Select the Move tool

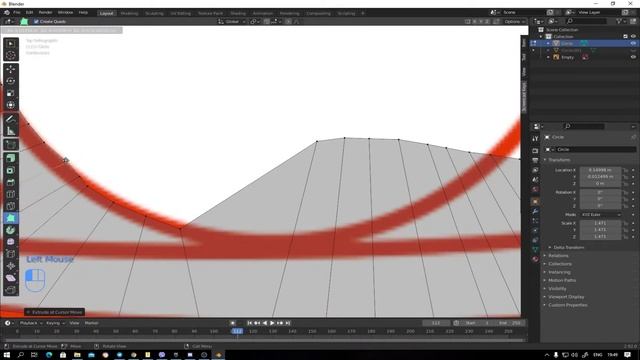[11, 69]
